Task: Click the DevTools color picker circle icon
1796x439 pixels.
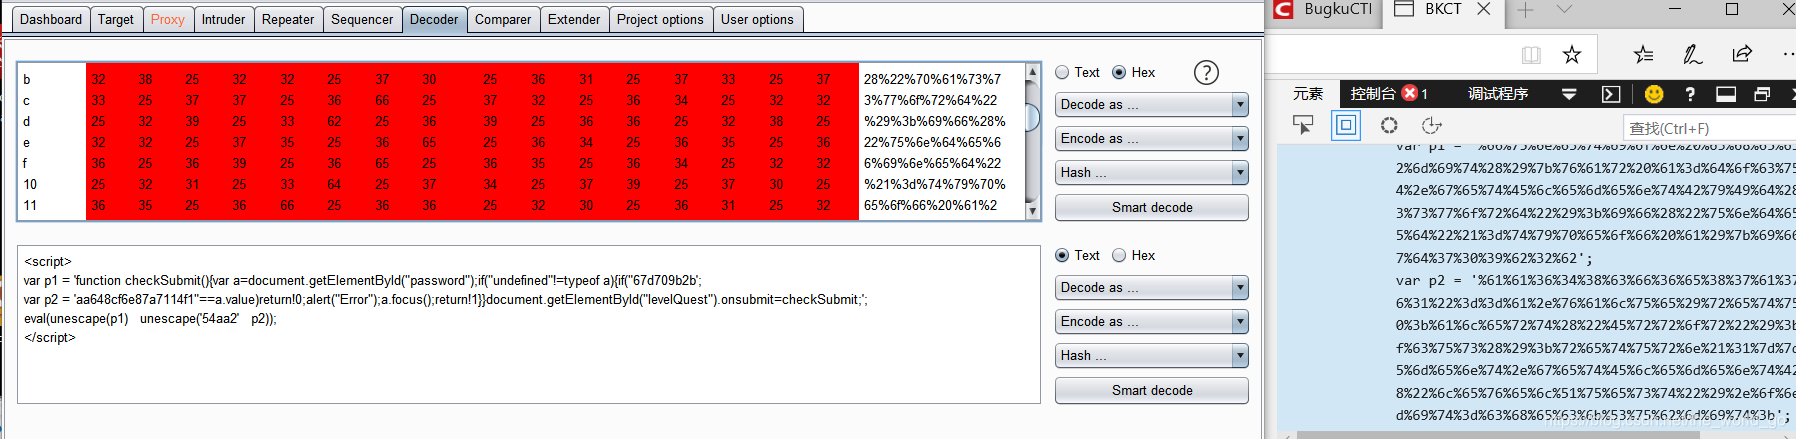Action: (x=1389, y=125)
